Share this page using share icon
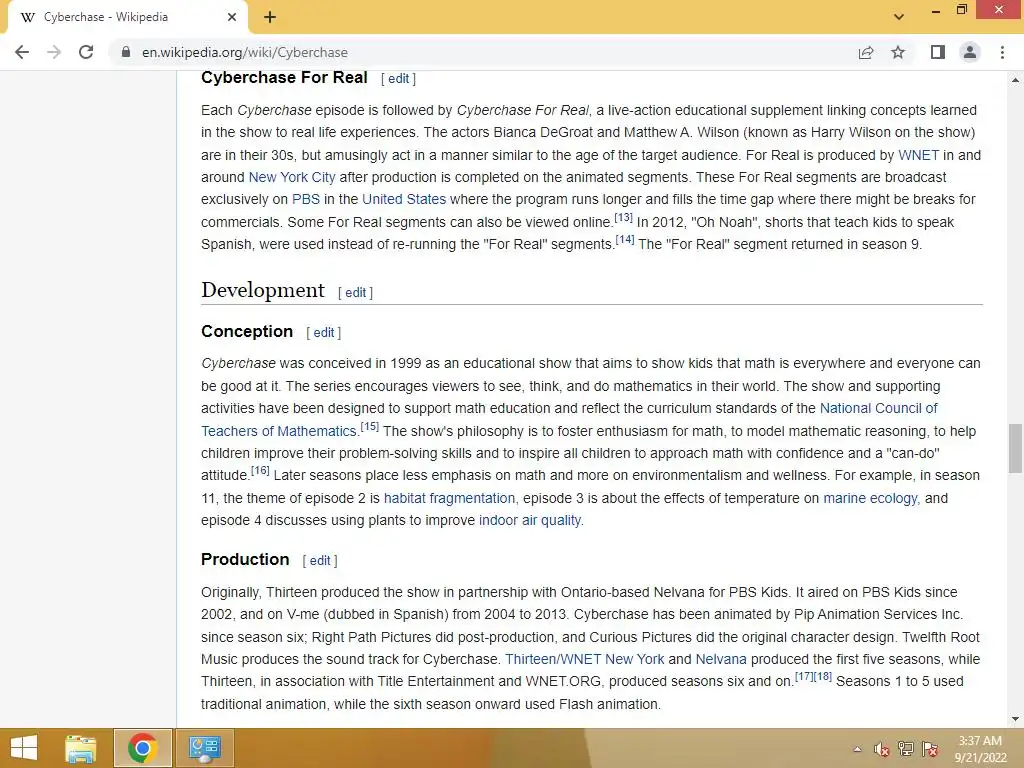Screen dimensions: 1024x768 click(866, 52)
